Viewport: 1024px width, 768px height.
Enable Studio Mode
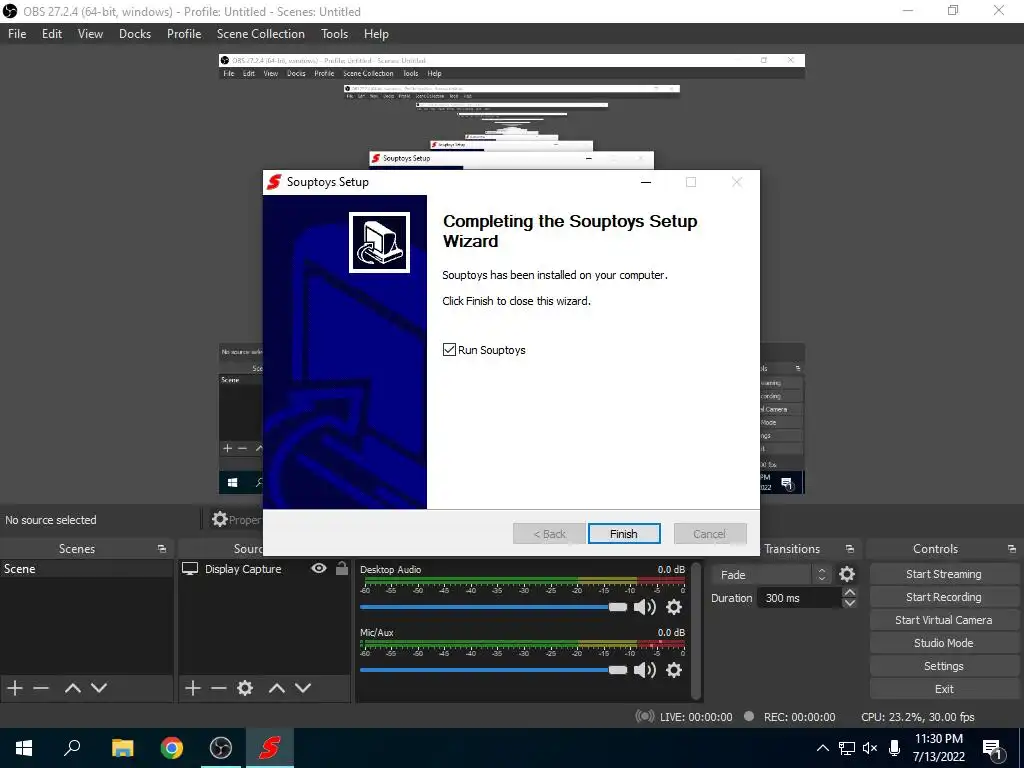point(943,643)
